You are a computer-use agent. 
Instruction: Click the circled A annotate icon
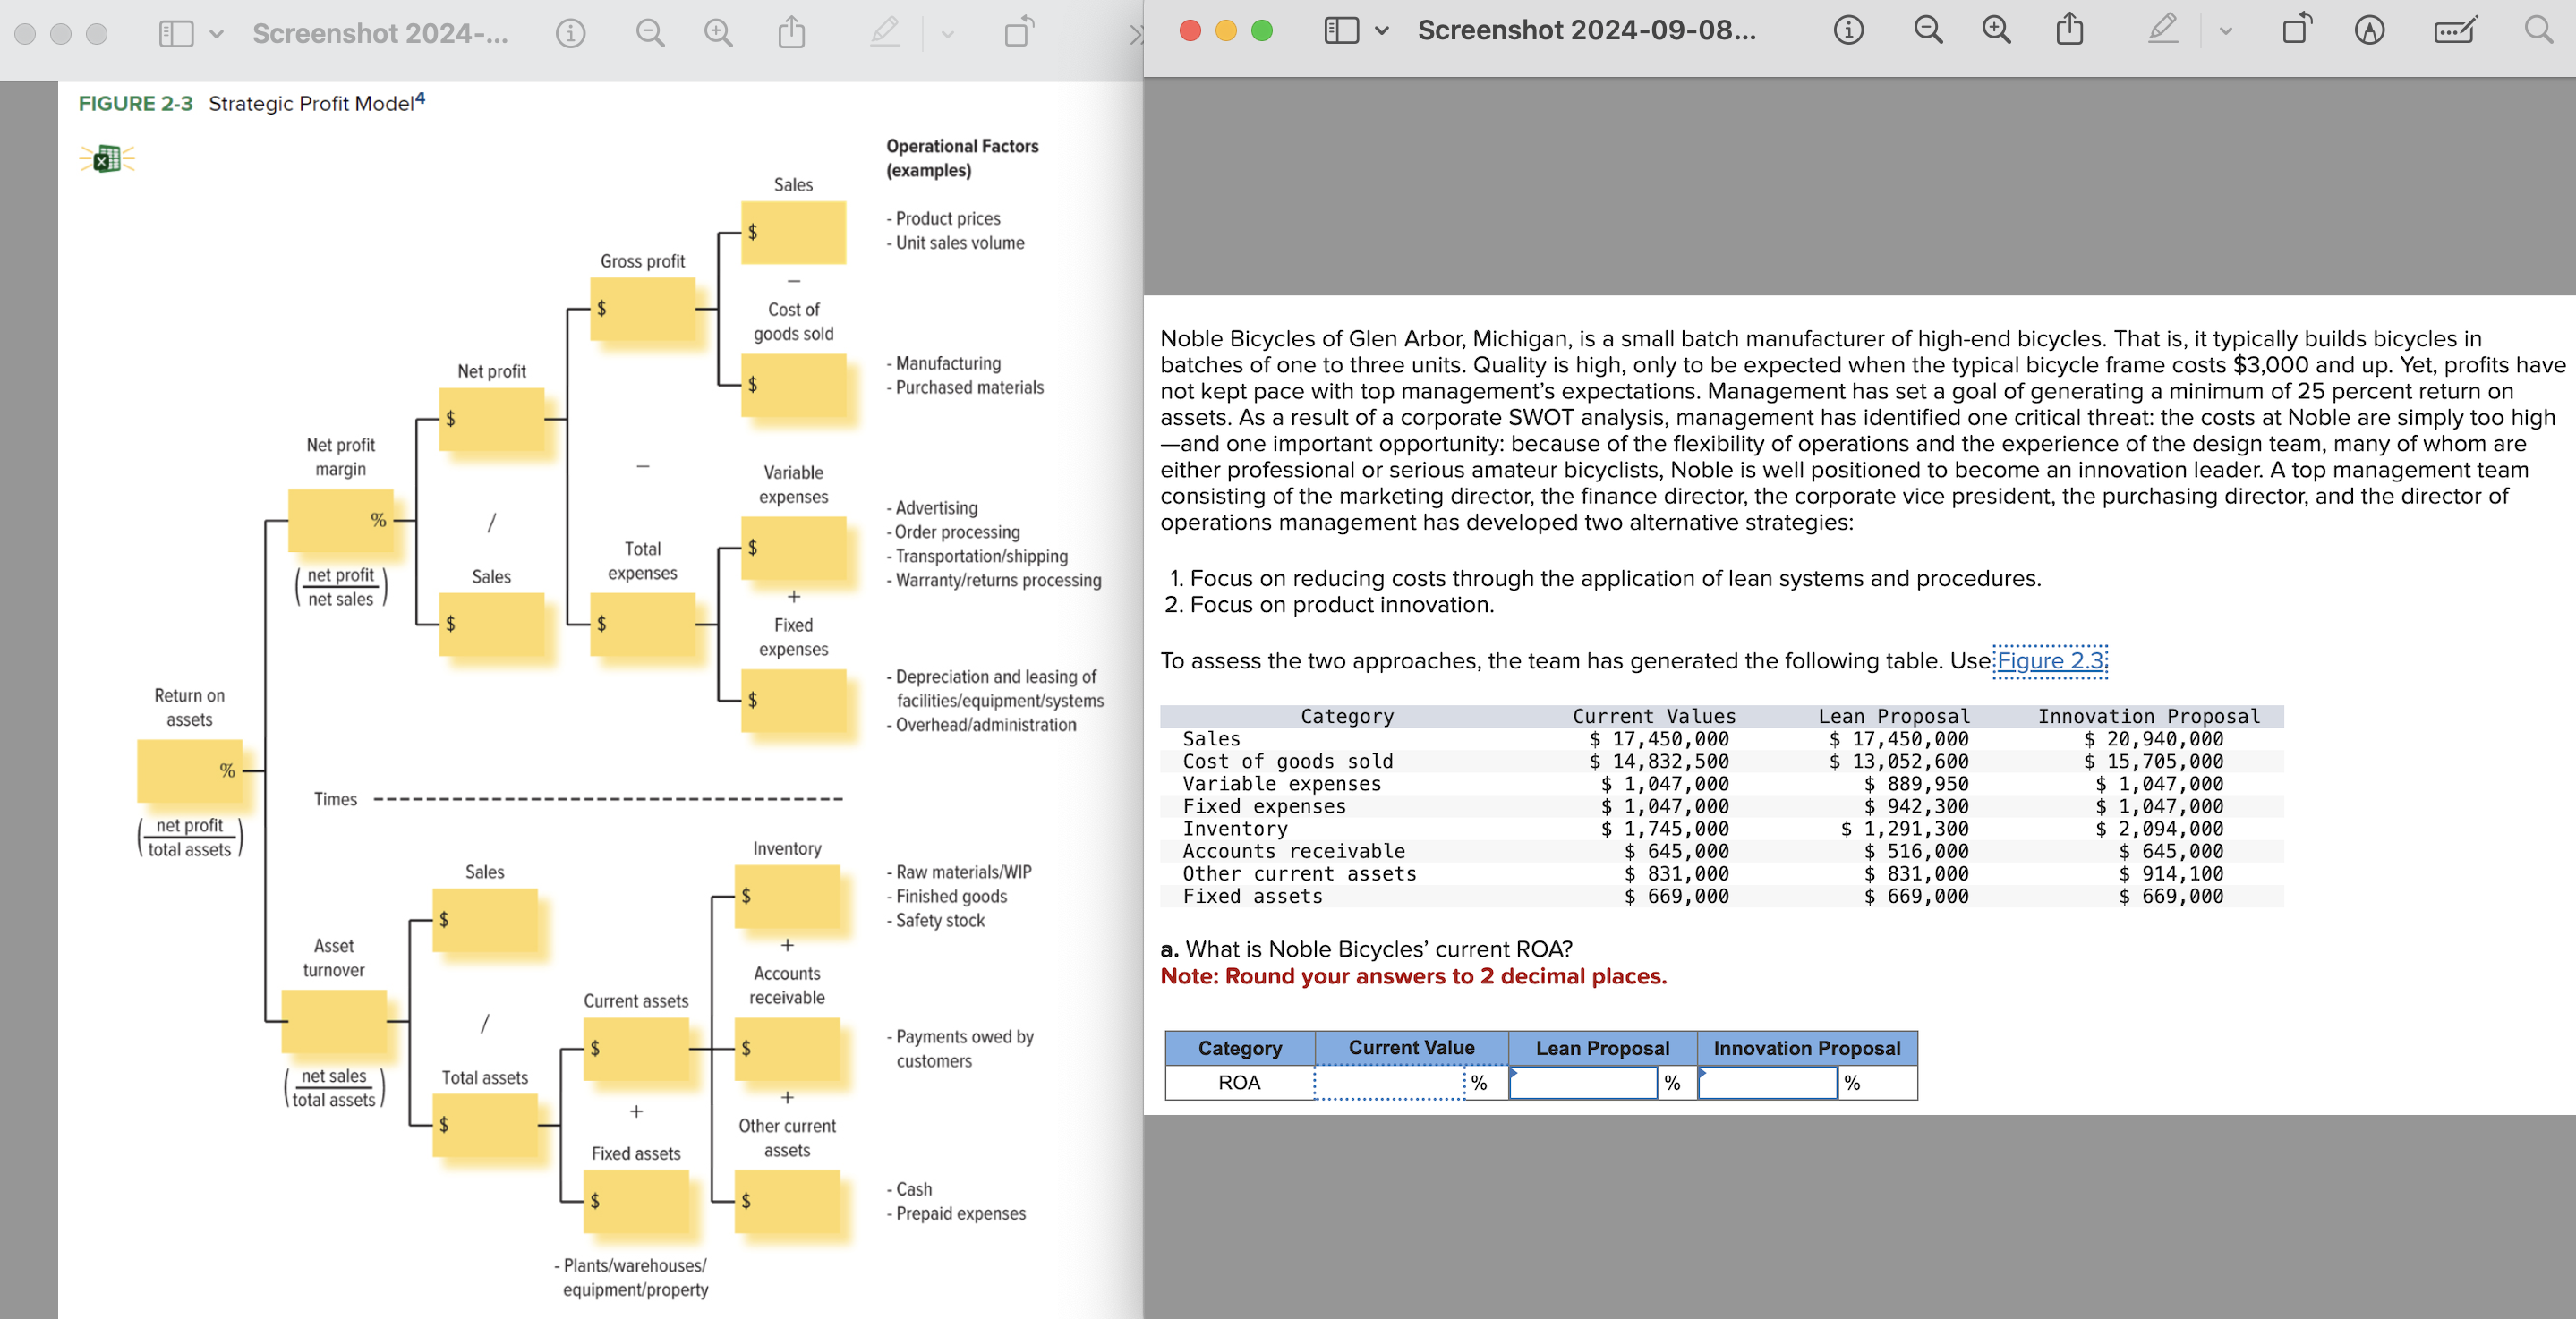2369,31
